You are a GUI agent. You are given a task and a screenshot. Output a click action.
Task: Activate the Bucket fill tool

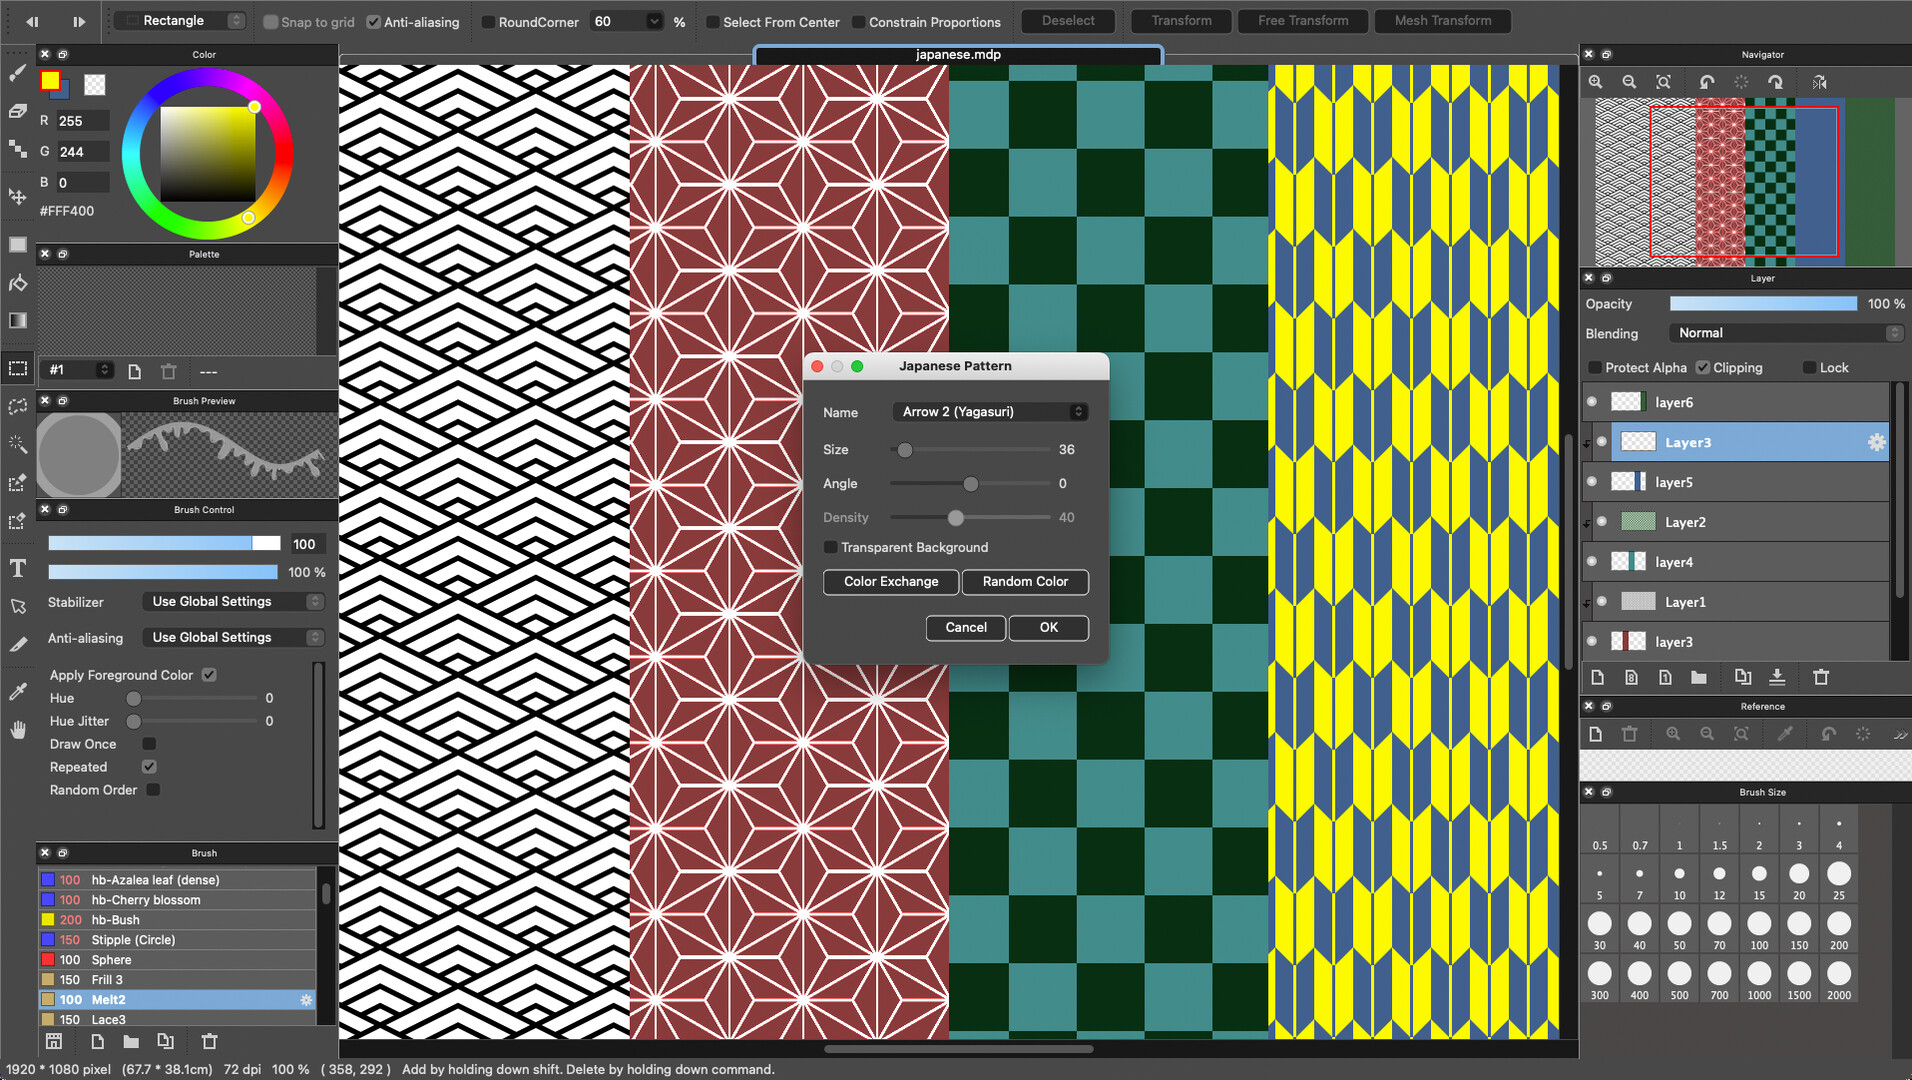17,284
